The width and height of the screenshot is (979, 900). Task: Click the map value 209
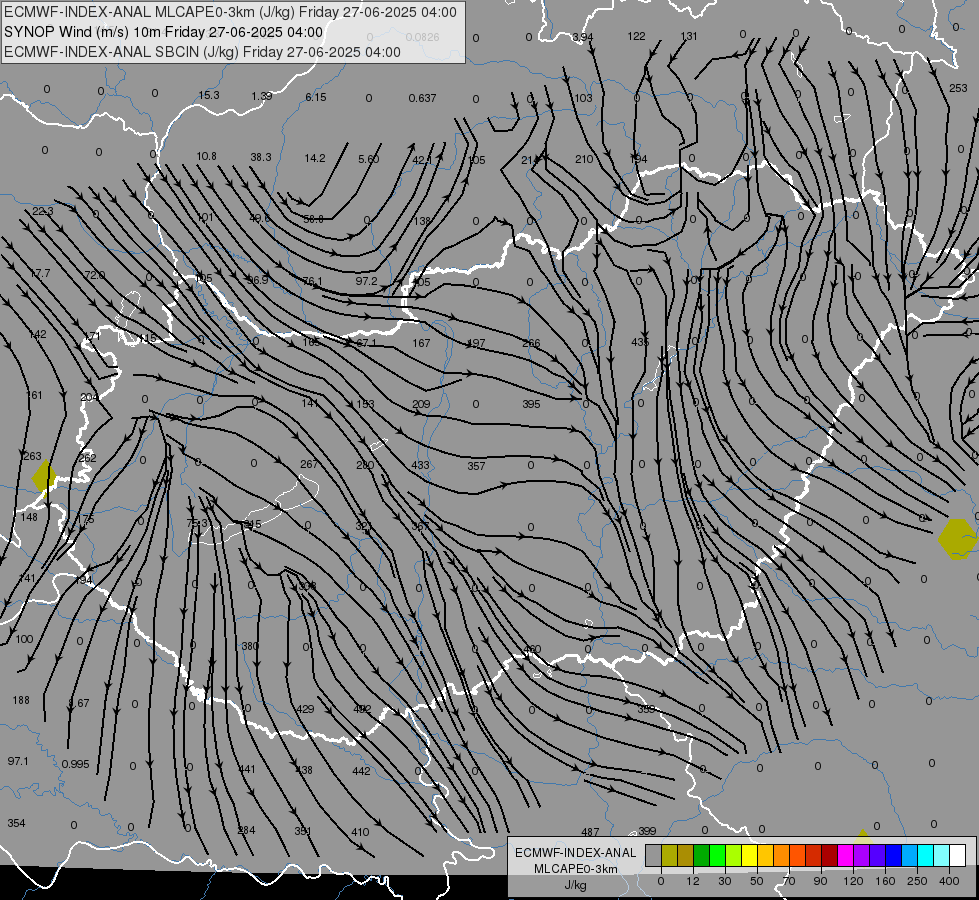tap(421, 404)
